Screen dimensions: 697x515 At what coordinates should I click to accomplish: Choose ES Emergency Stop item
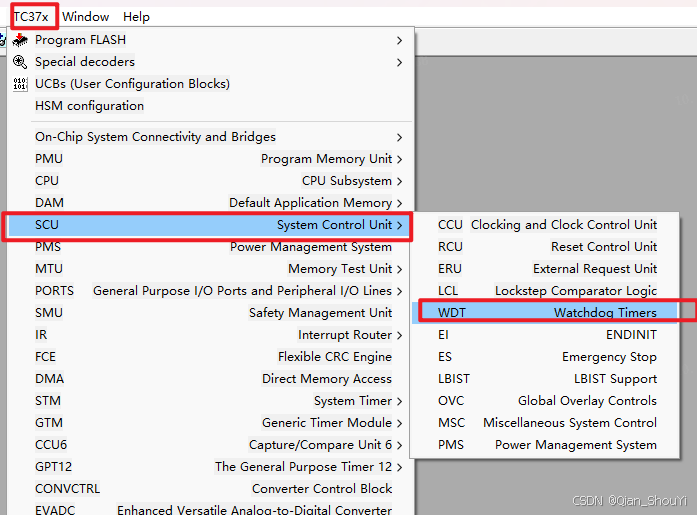(x=545, y=356)
